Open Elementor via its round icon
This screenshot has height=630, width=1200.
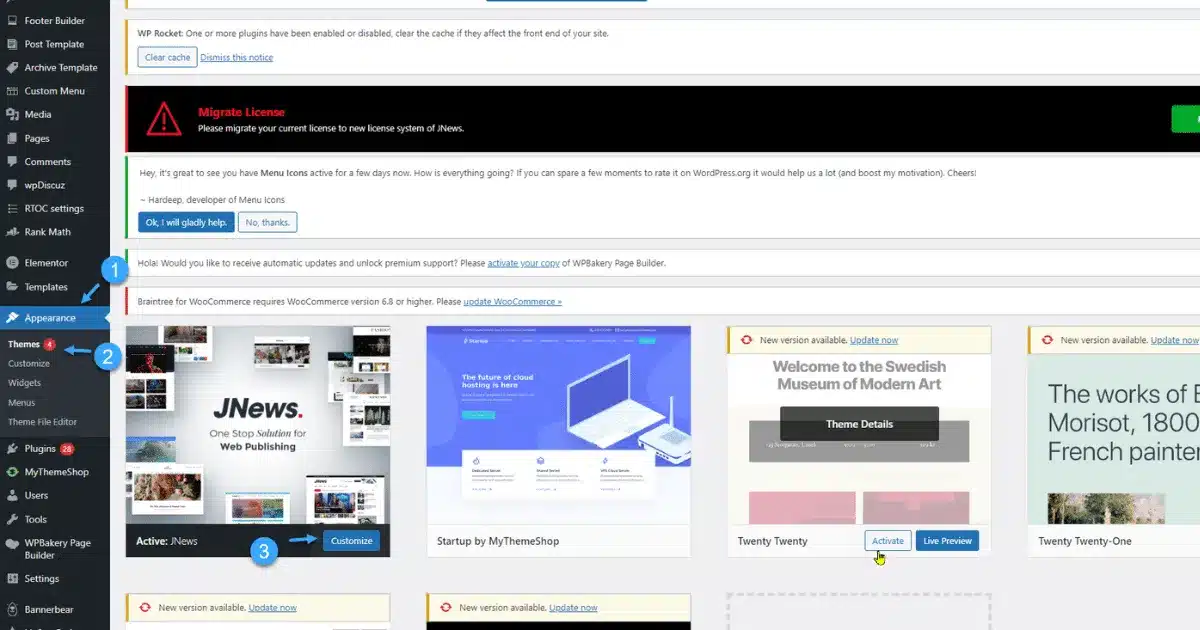12,263
